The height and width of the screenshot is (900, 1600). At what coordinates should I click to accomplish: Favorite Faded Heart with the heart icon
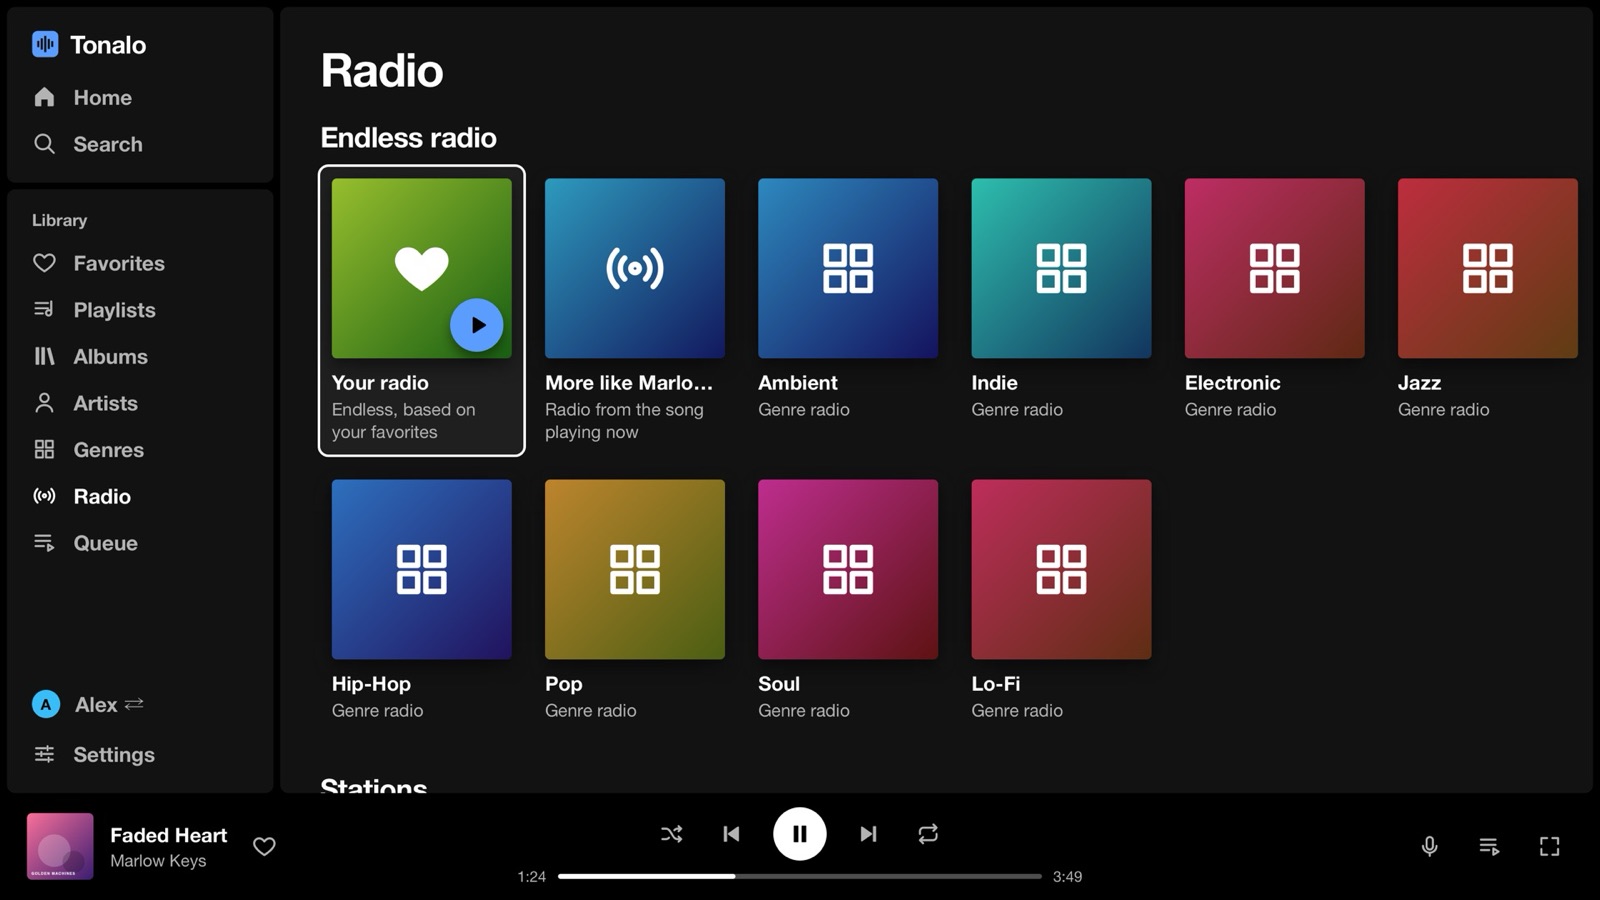point(264,846)
